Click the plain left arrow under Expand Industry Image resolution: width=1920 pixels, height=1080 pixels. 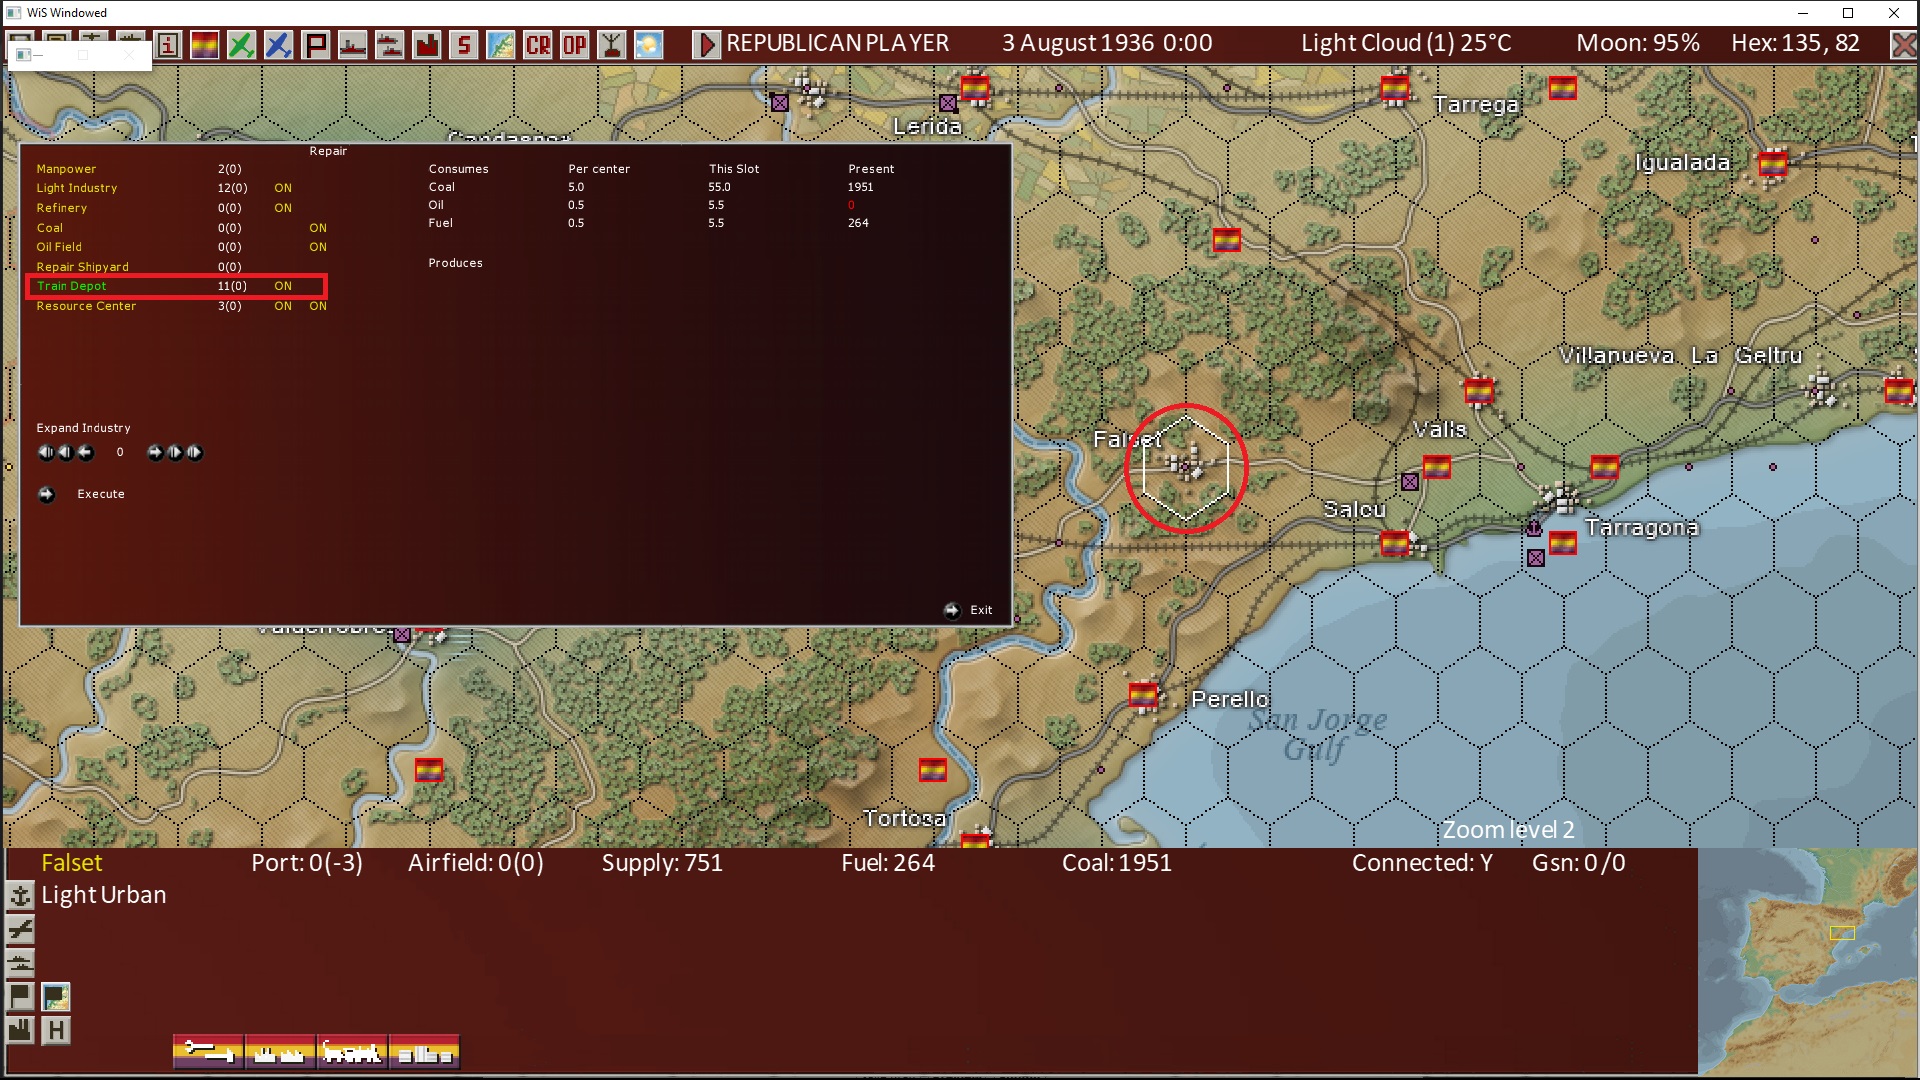(86, 452)
